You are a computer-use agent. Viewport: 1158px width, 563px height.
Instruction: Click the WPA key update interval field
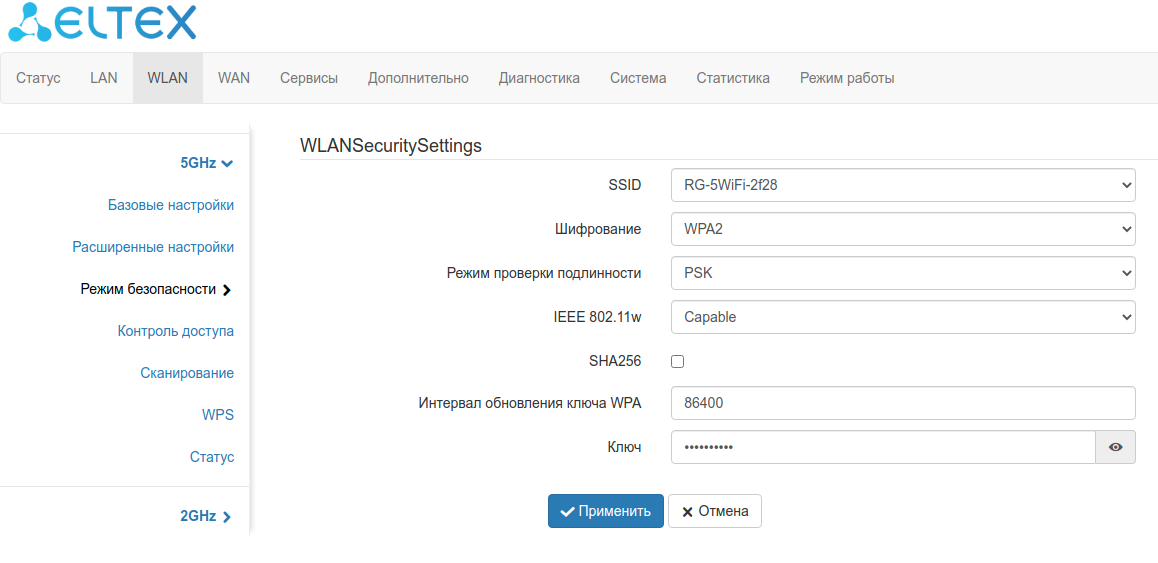902,403
